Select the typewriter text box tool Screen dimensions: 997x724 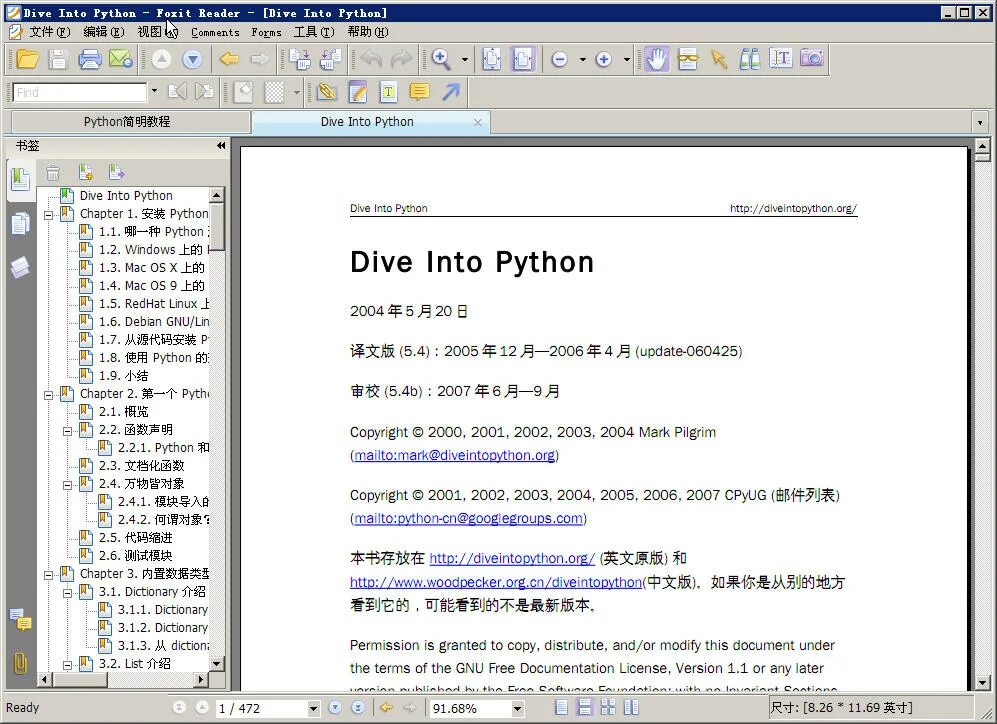click(x=388, y=92)
